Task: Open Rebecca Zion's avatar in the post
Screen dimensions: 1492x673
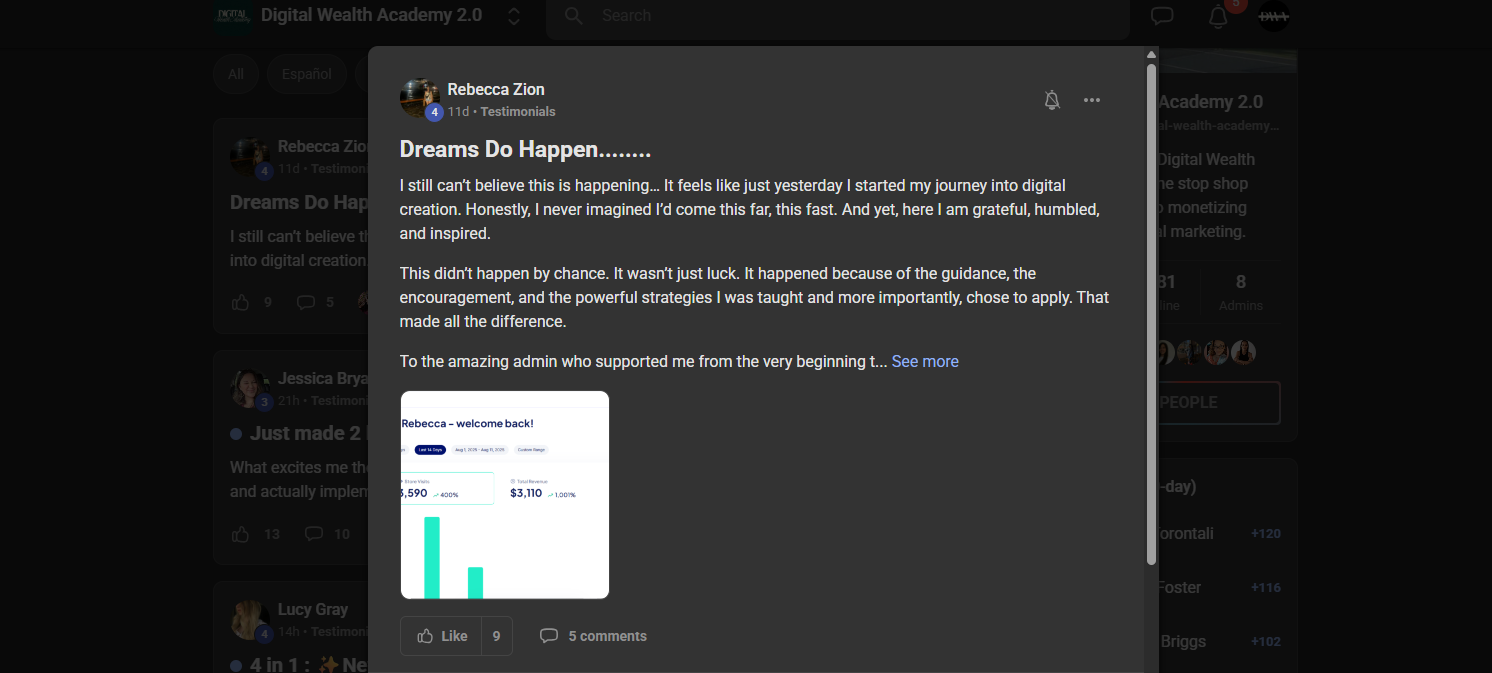Action: tap(420, 98)
